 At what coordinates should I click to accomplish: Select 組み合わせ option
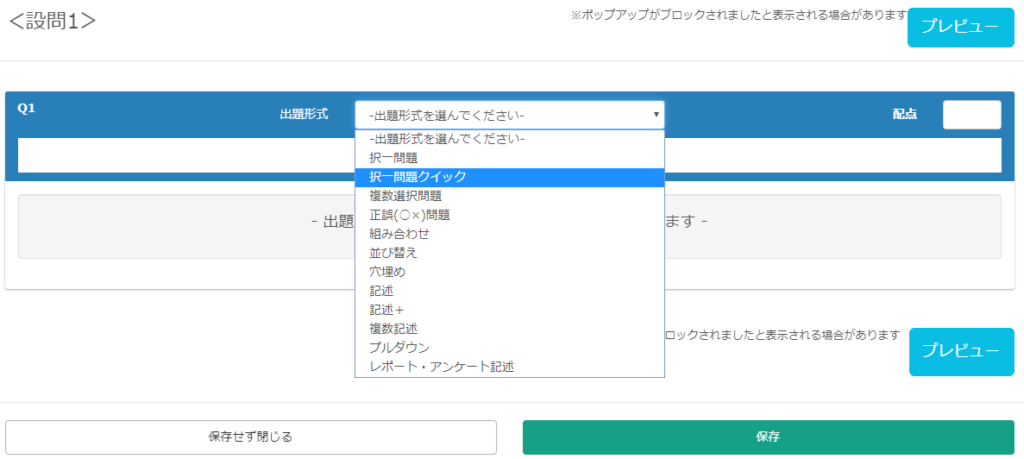point(509,234)
